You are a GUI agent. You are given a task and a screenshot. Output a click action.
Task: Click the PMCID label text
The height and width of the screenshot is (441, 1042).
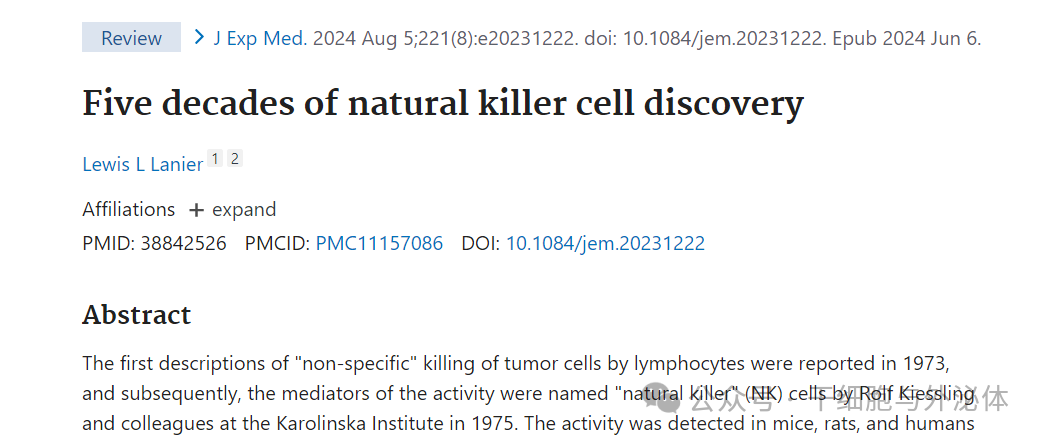click(278, 243)
